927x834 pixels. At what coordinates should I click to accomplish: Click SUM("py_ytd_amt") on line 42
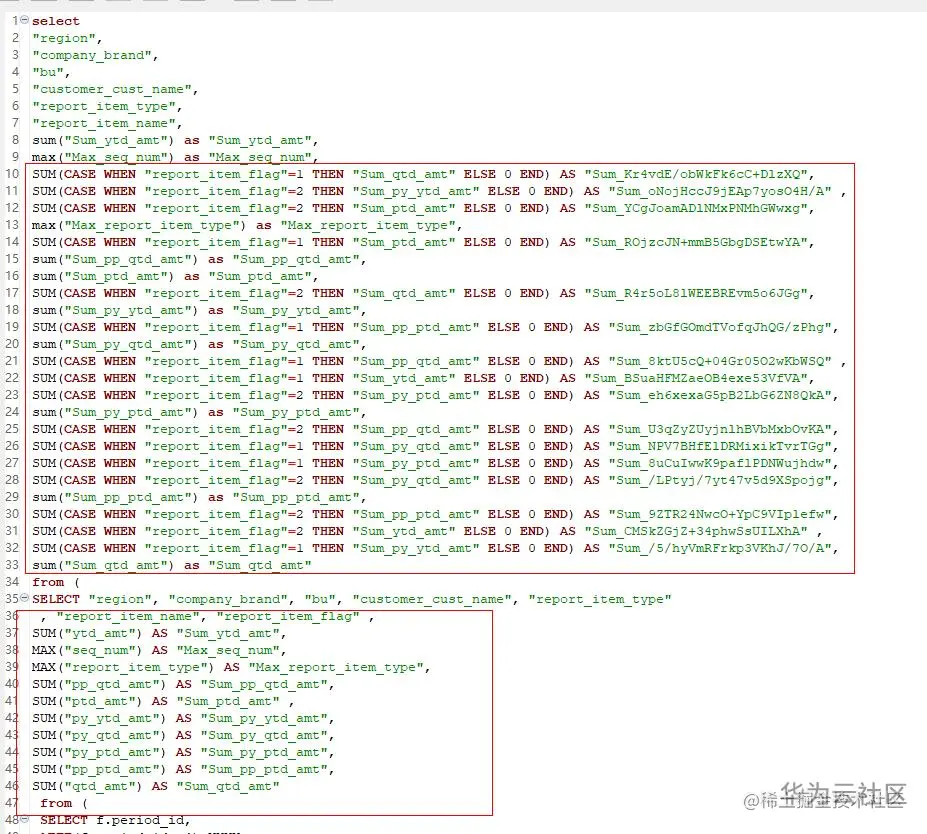point(99,718)
